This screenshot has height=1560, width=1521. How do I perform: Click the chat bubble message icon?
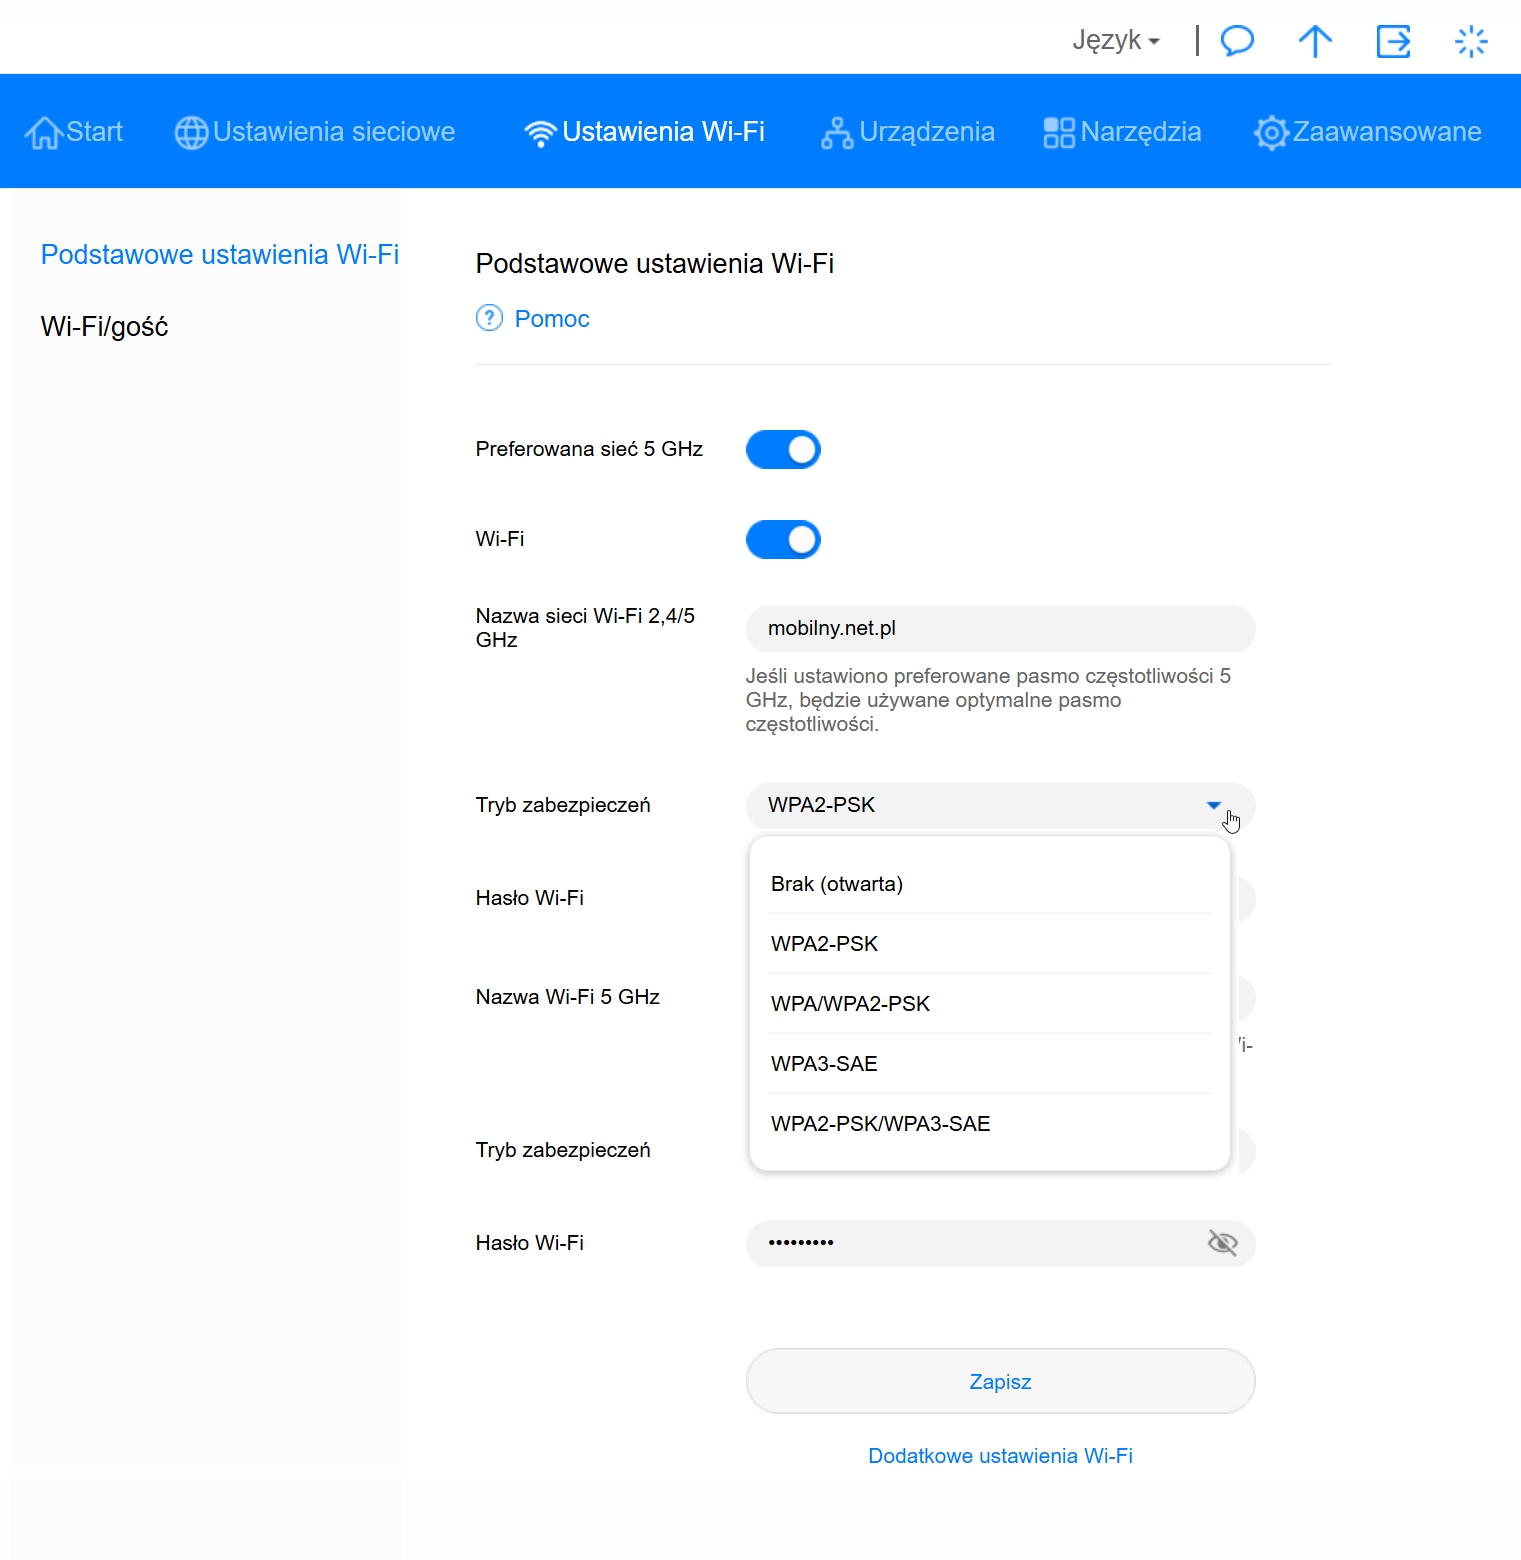[x=1237, y=41]
